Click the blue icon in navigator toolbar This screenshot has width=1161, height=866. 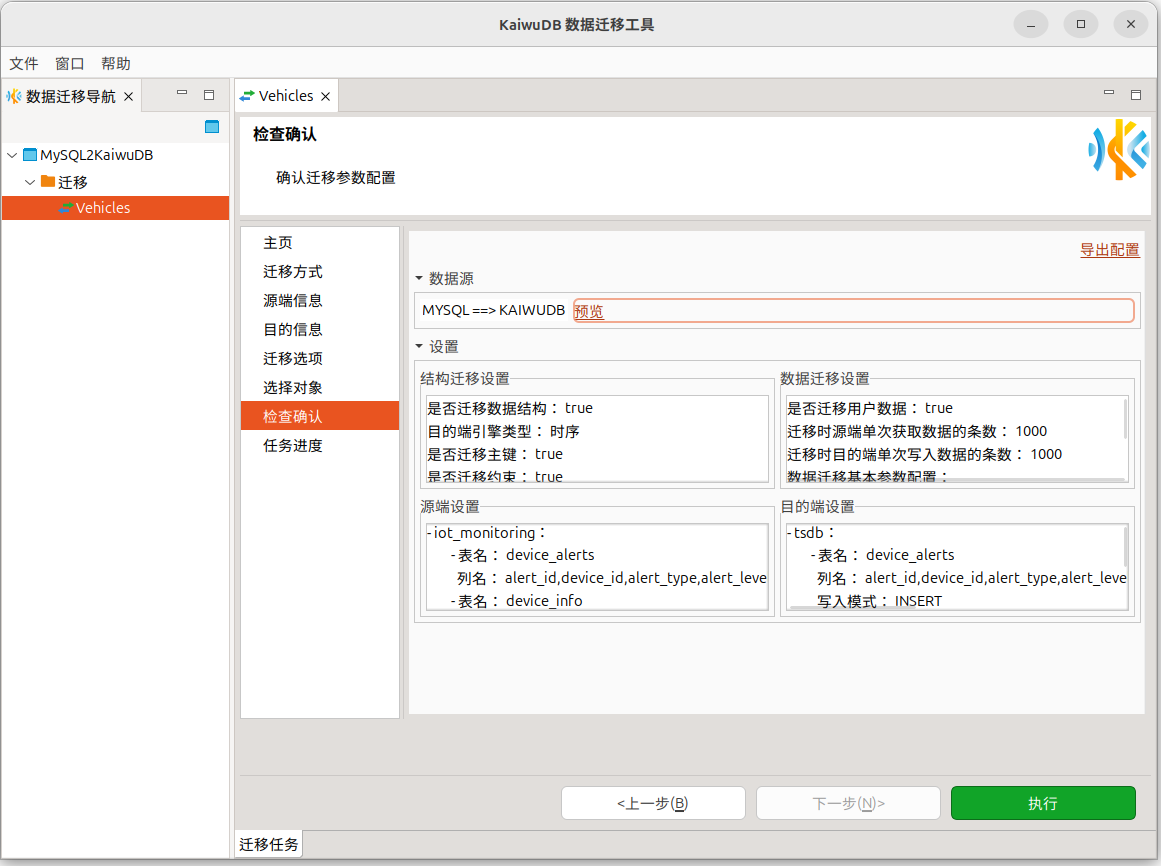pyautogui.click(x=211, y=126)
